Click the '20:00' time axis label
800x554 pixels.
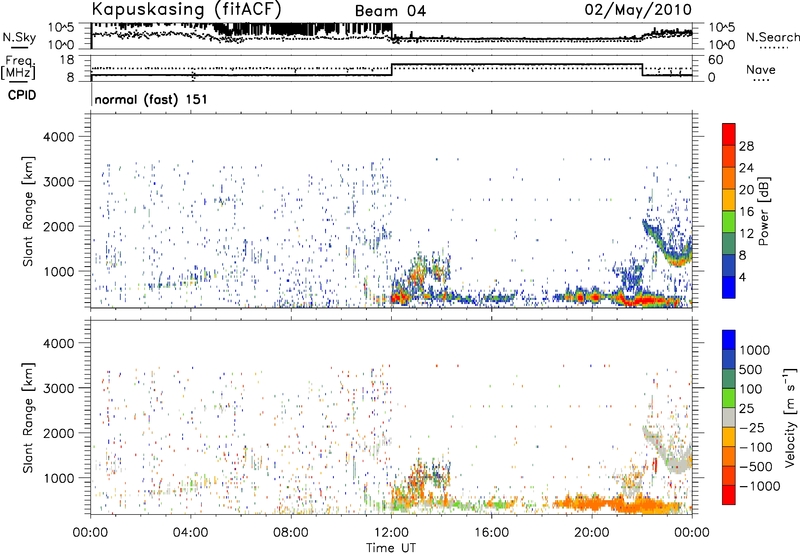591,533
